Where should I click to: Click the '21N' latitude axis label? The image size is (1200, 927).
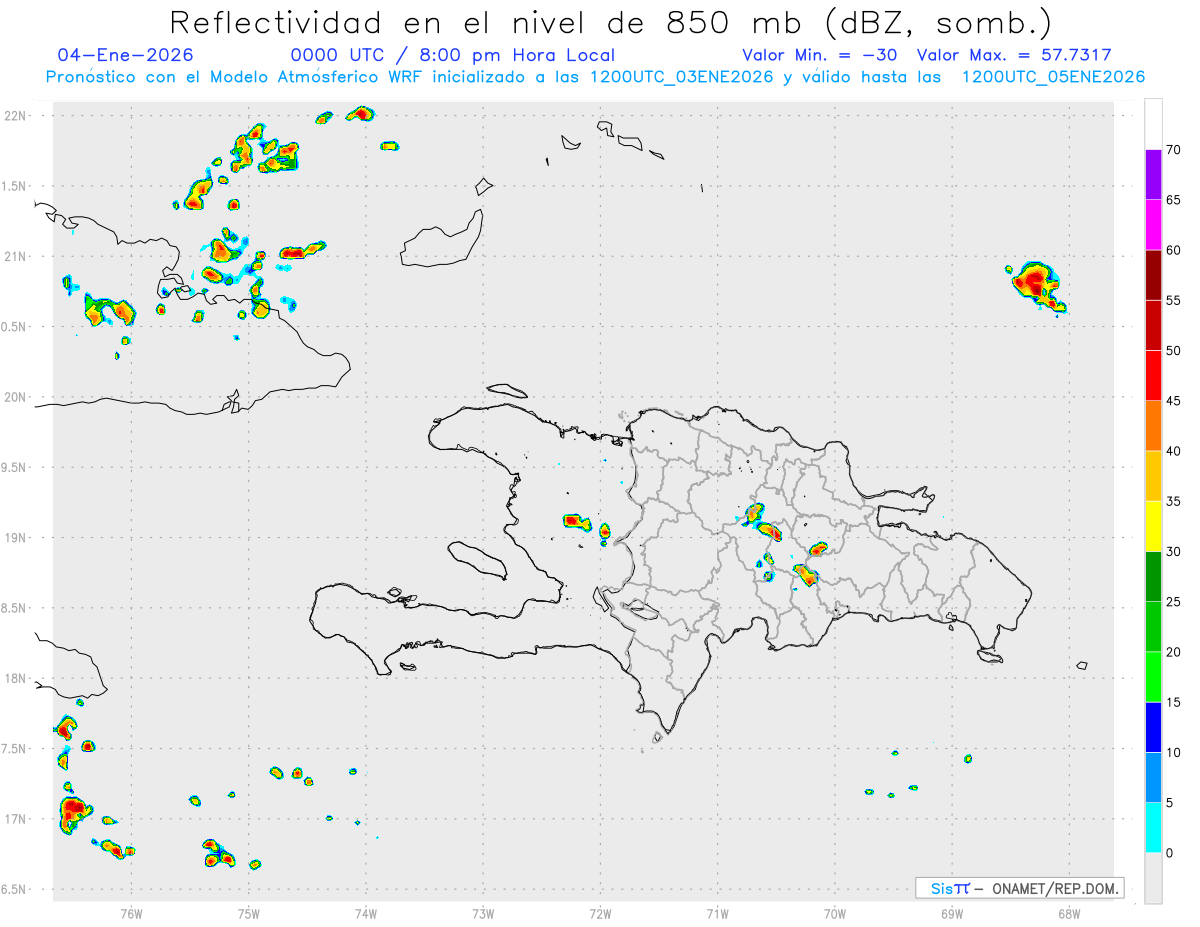point(16,256)
